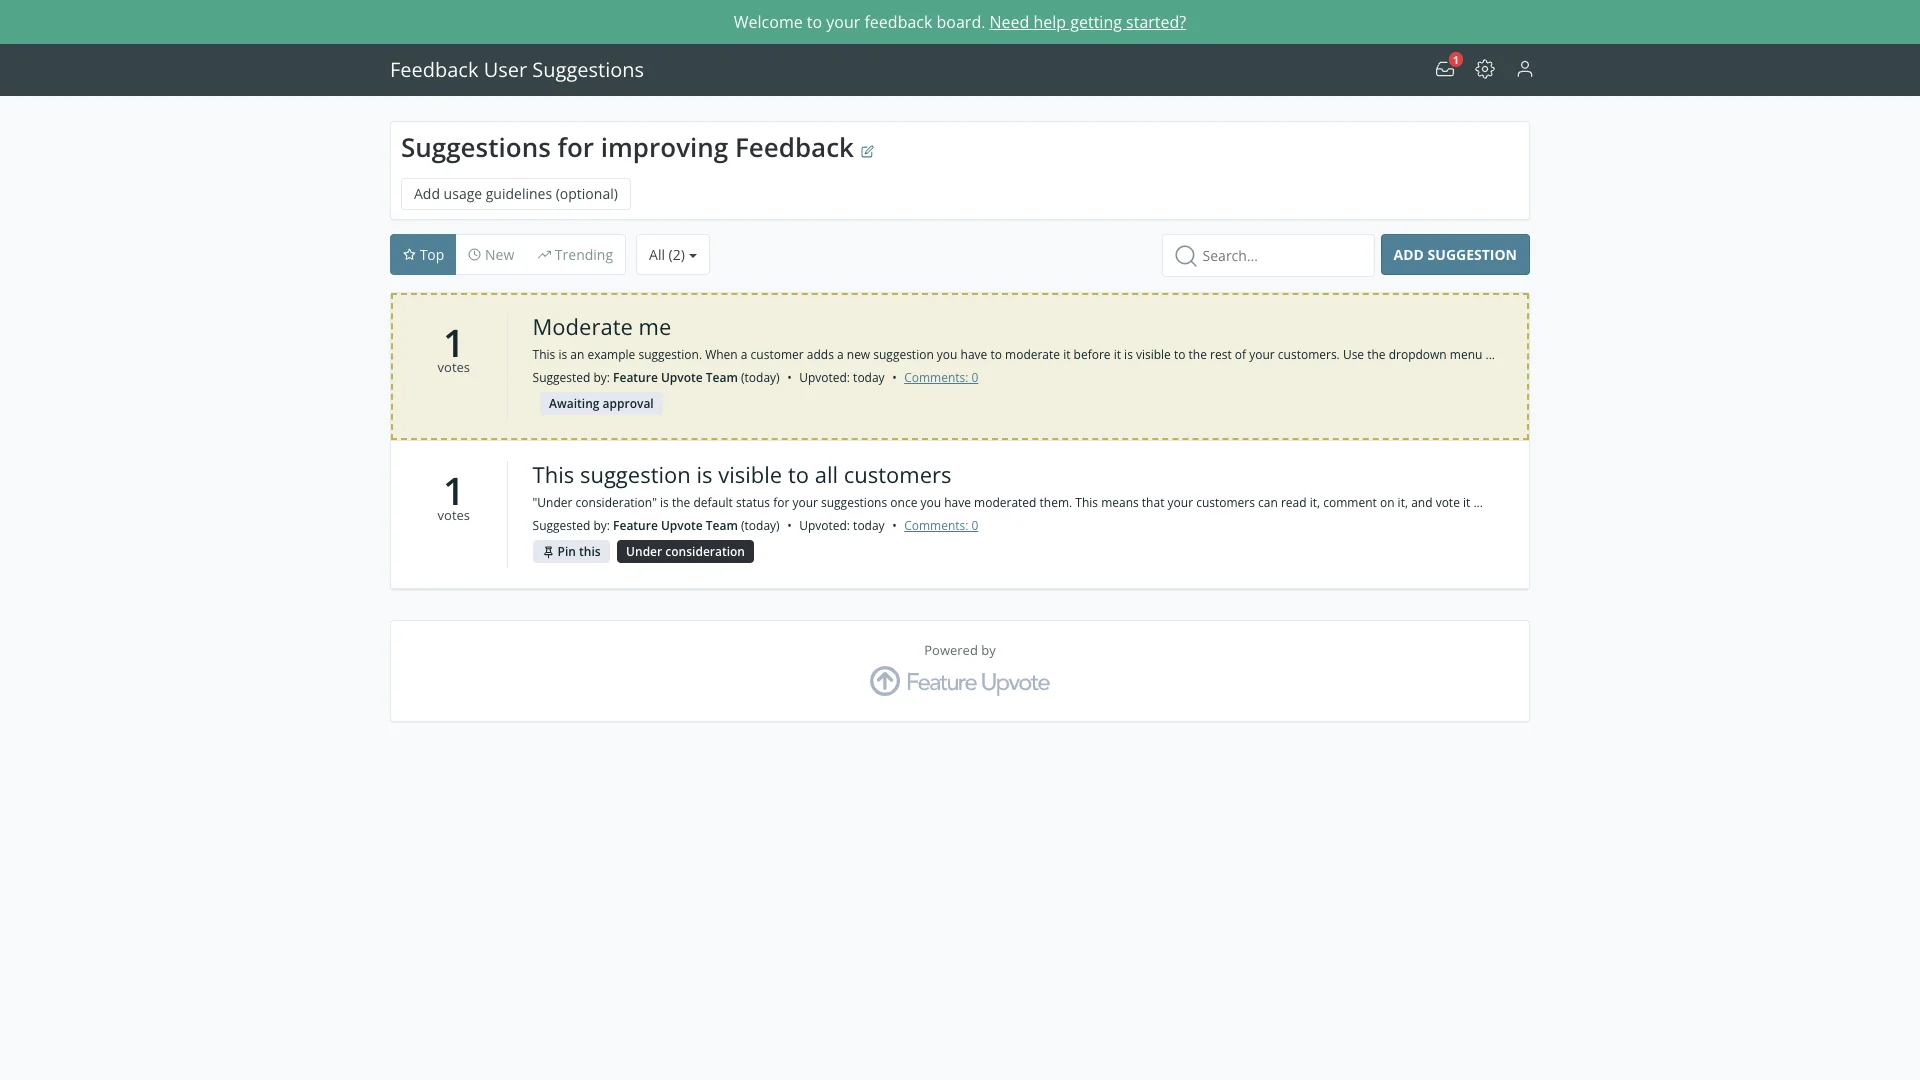
Task: Open the All (2) filter dropdown
Action: (x=672, y=254)
